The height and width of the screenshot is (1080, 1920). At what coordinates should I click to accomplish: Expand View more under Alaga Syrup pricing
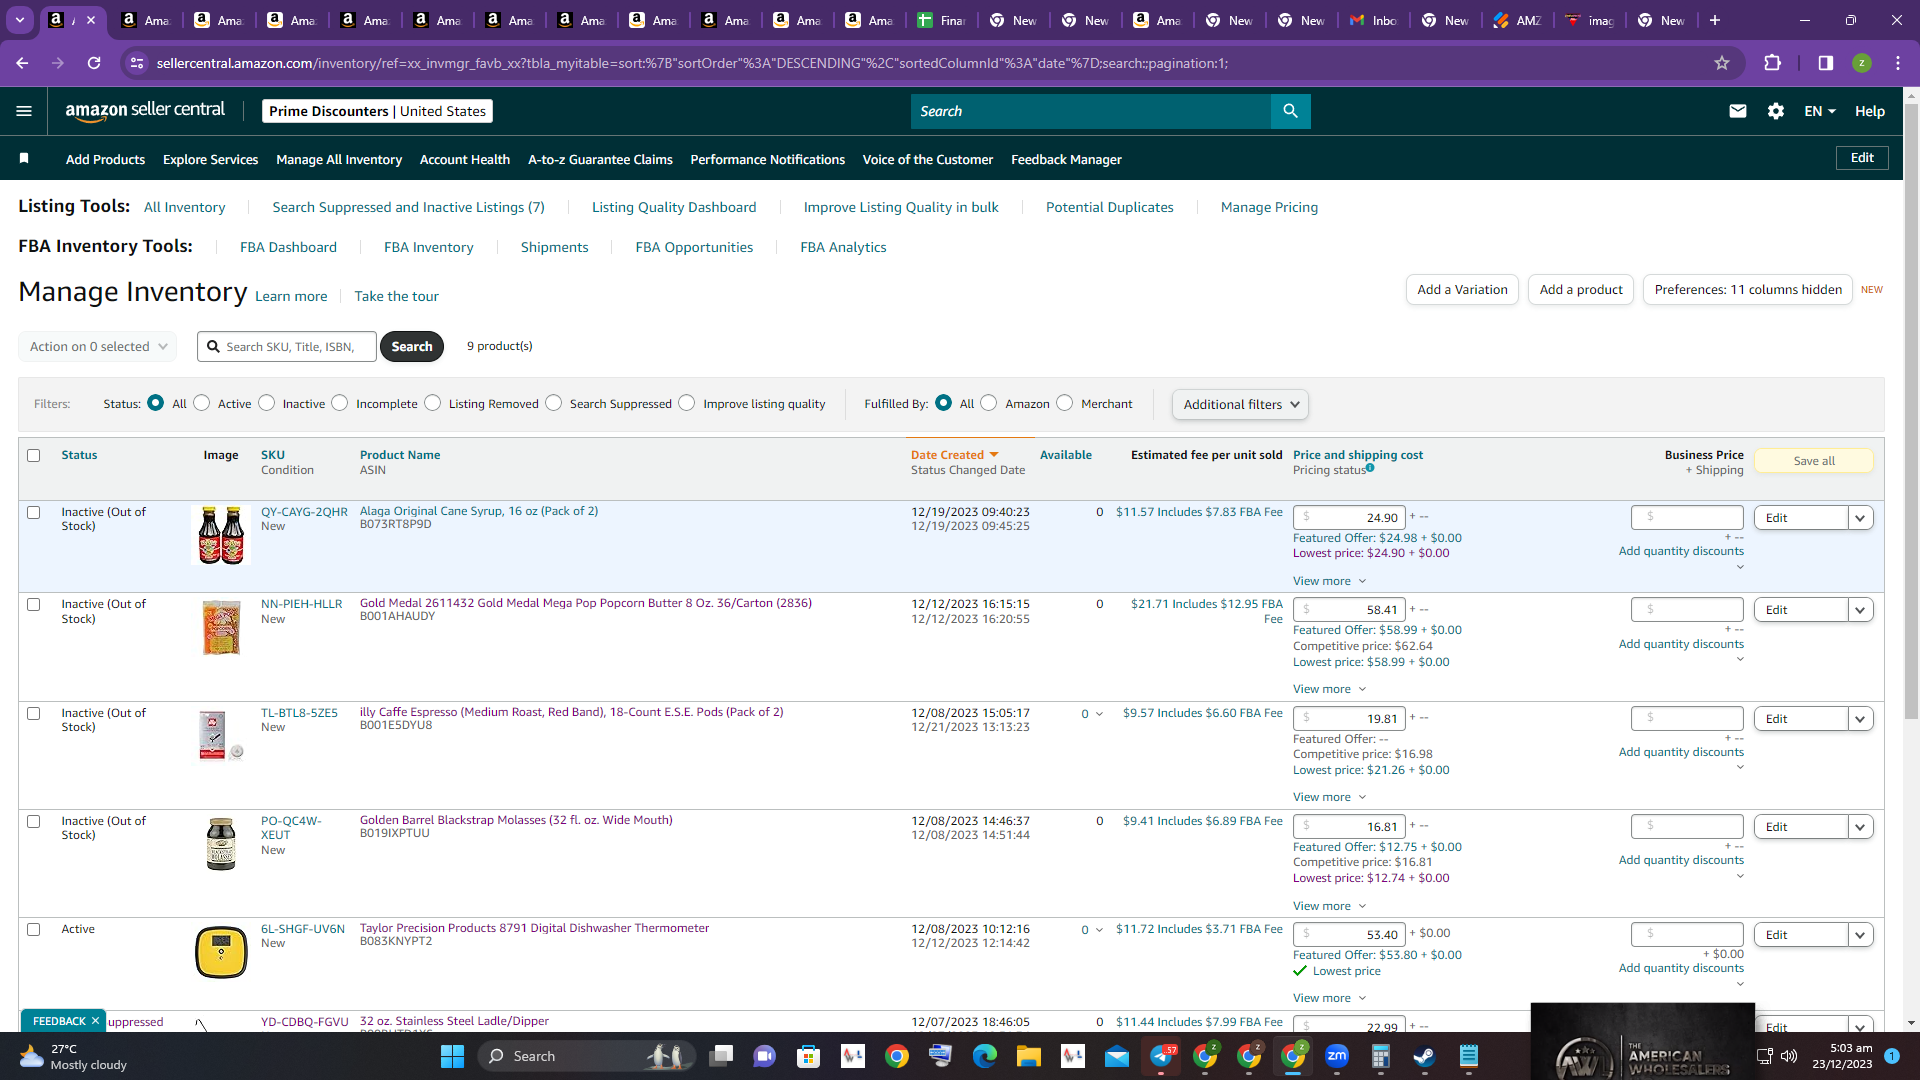tap(1329, 581)
